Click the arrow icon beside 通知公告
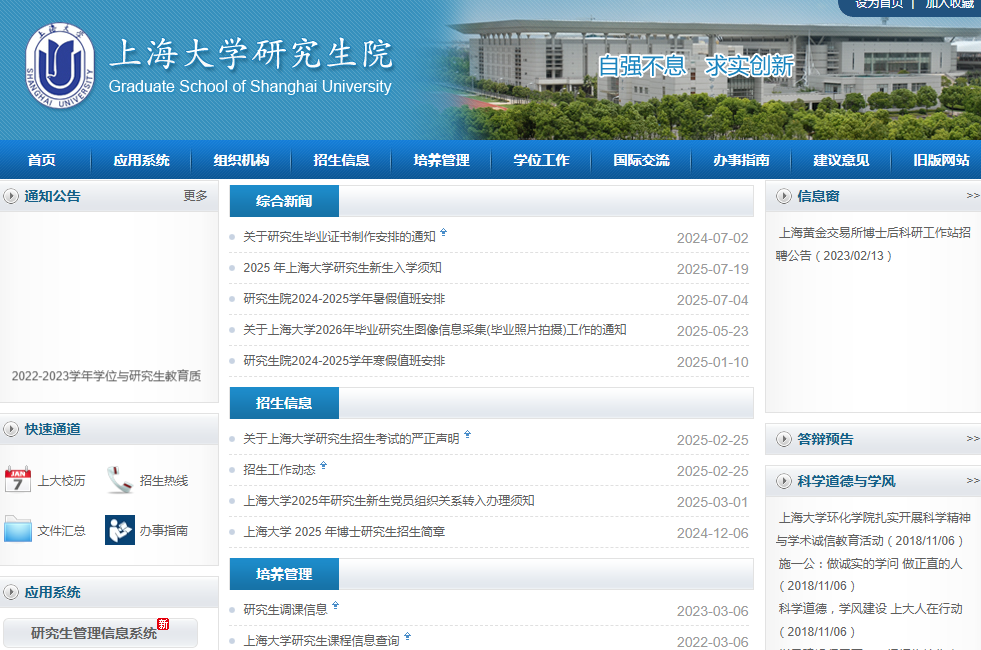The image size is (981, 650). [12, 196]
